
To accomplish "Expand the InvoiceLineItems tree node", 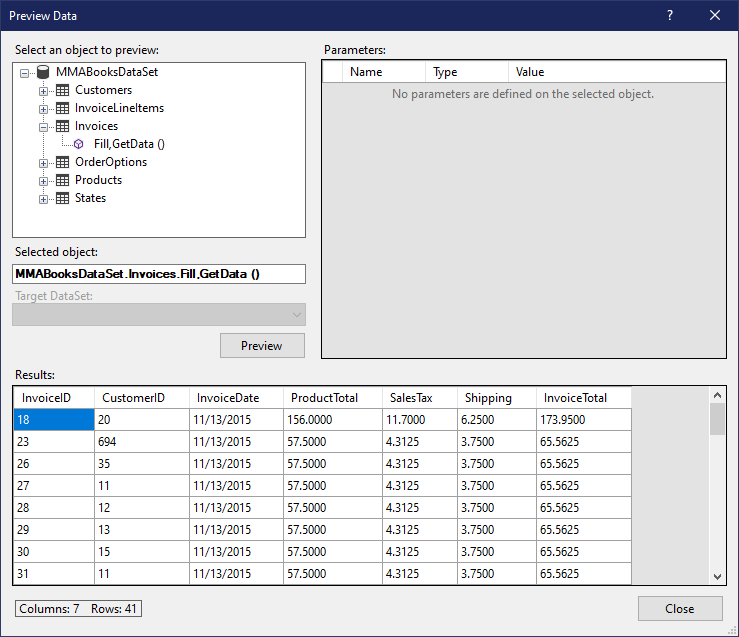I will coord(43,109).
